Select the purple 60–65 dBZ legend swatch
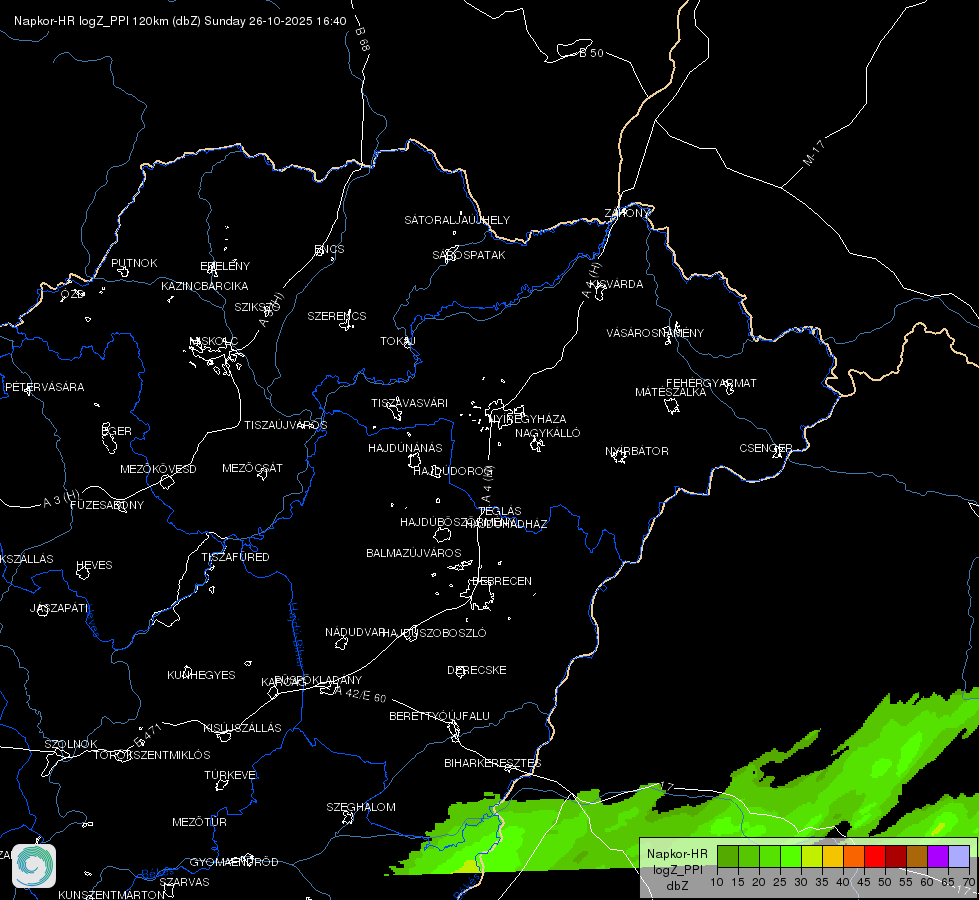 (x=938, y=856)
